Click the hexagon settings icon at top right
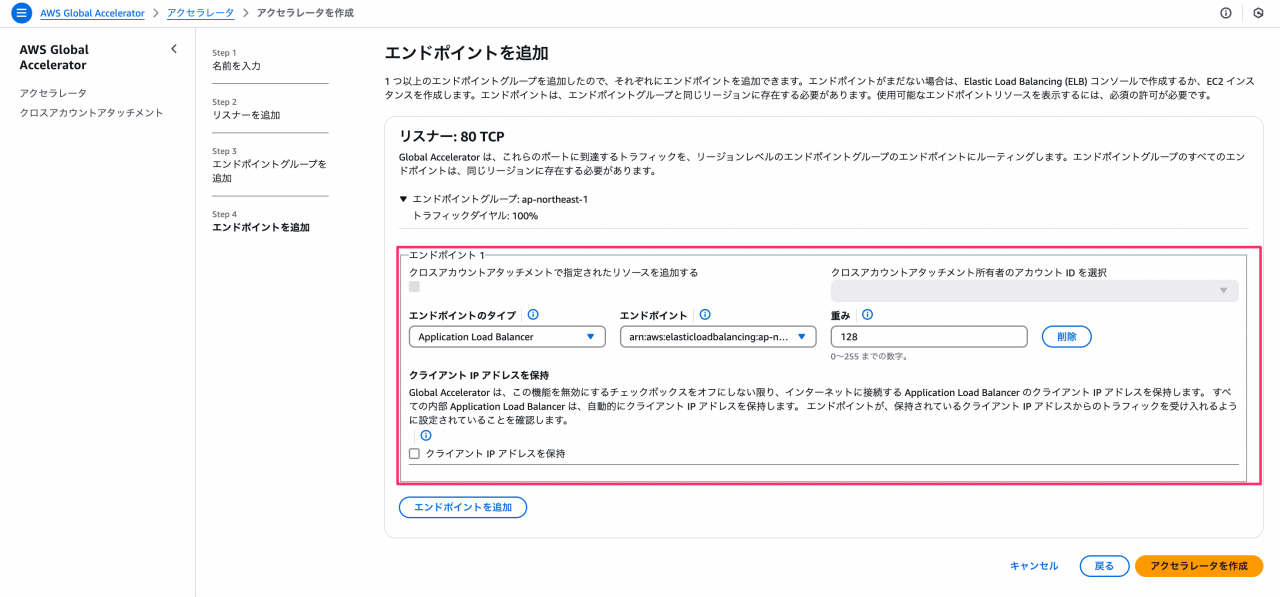 (1258, 13)
